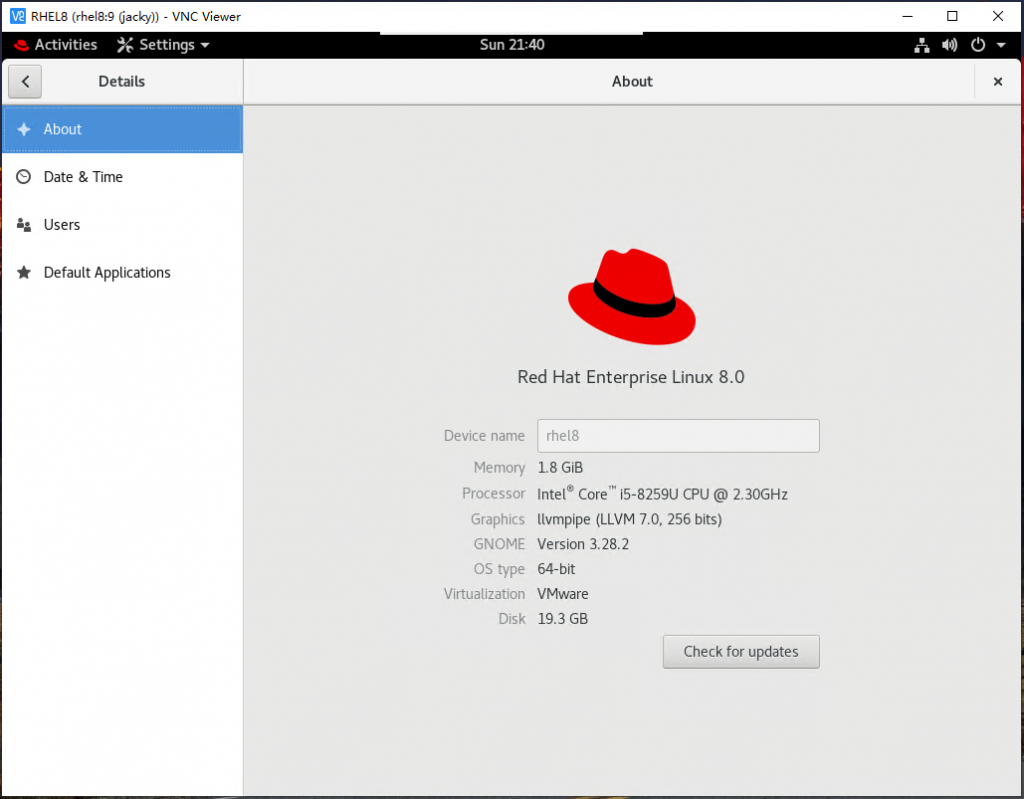Click the Settings wrench icon in top bar
The height and width of the screenshot is (799, 1024).
pos(125,45)
